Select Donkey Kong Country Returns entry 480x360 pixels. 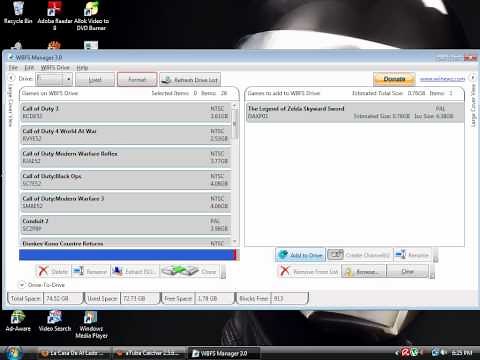click(126, 242)
